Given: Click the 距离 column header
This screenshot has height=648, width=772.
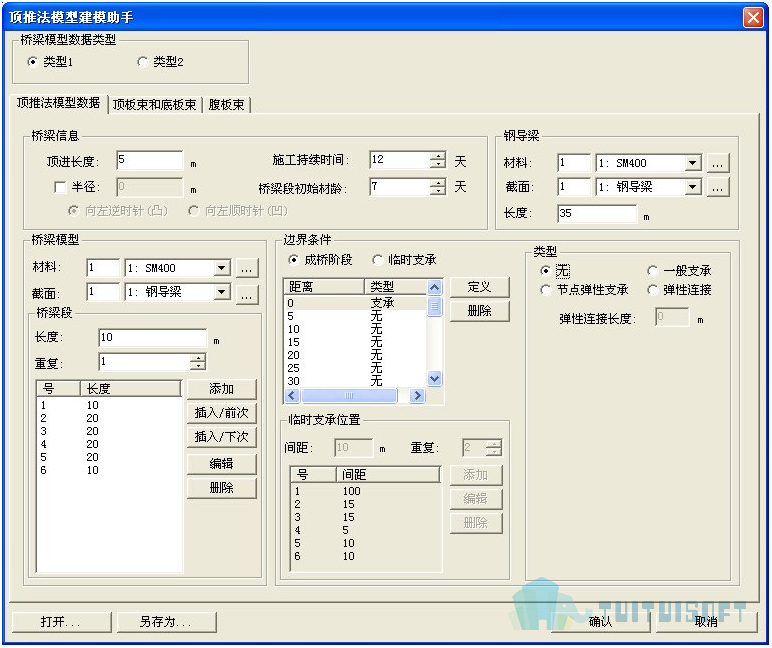Looking at the screenshot, I should pyautogui.click(x=324, y=287).
